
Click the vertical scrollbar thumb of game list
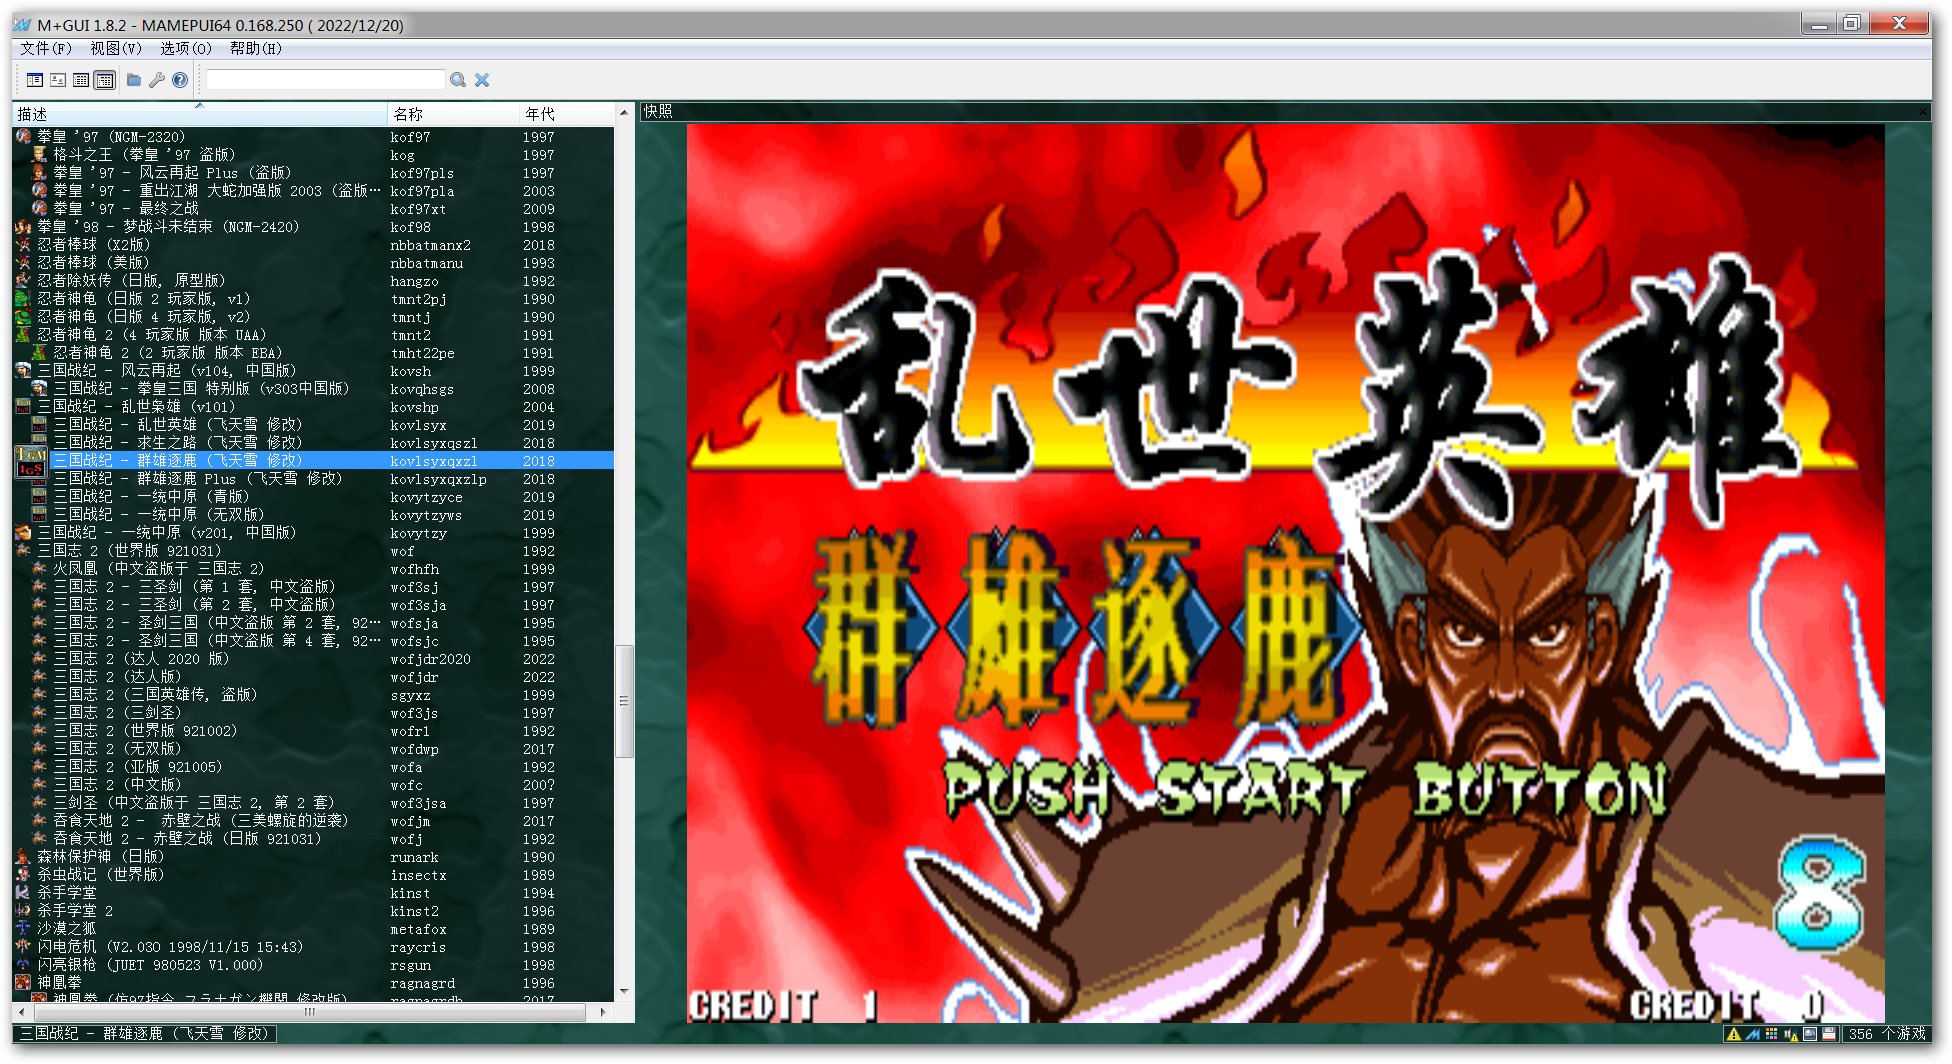624,701
